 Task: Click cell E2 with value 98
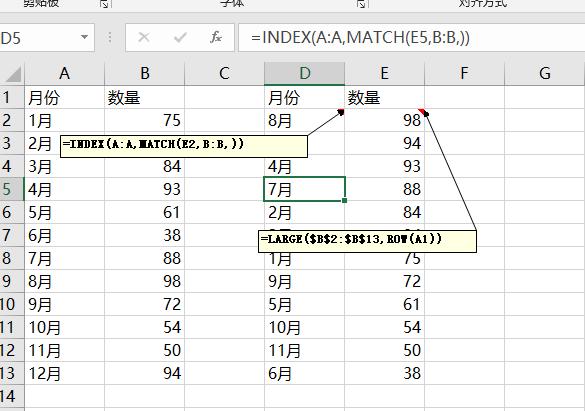pos(384,120)
